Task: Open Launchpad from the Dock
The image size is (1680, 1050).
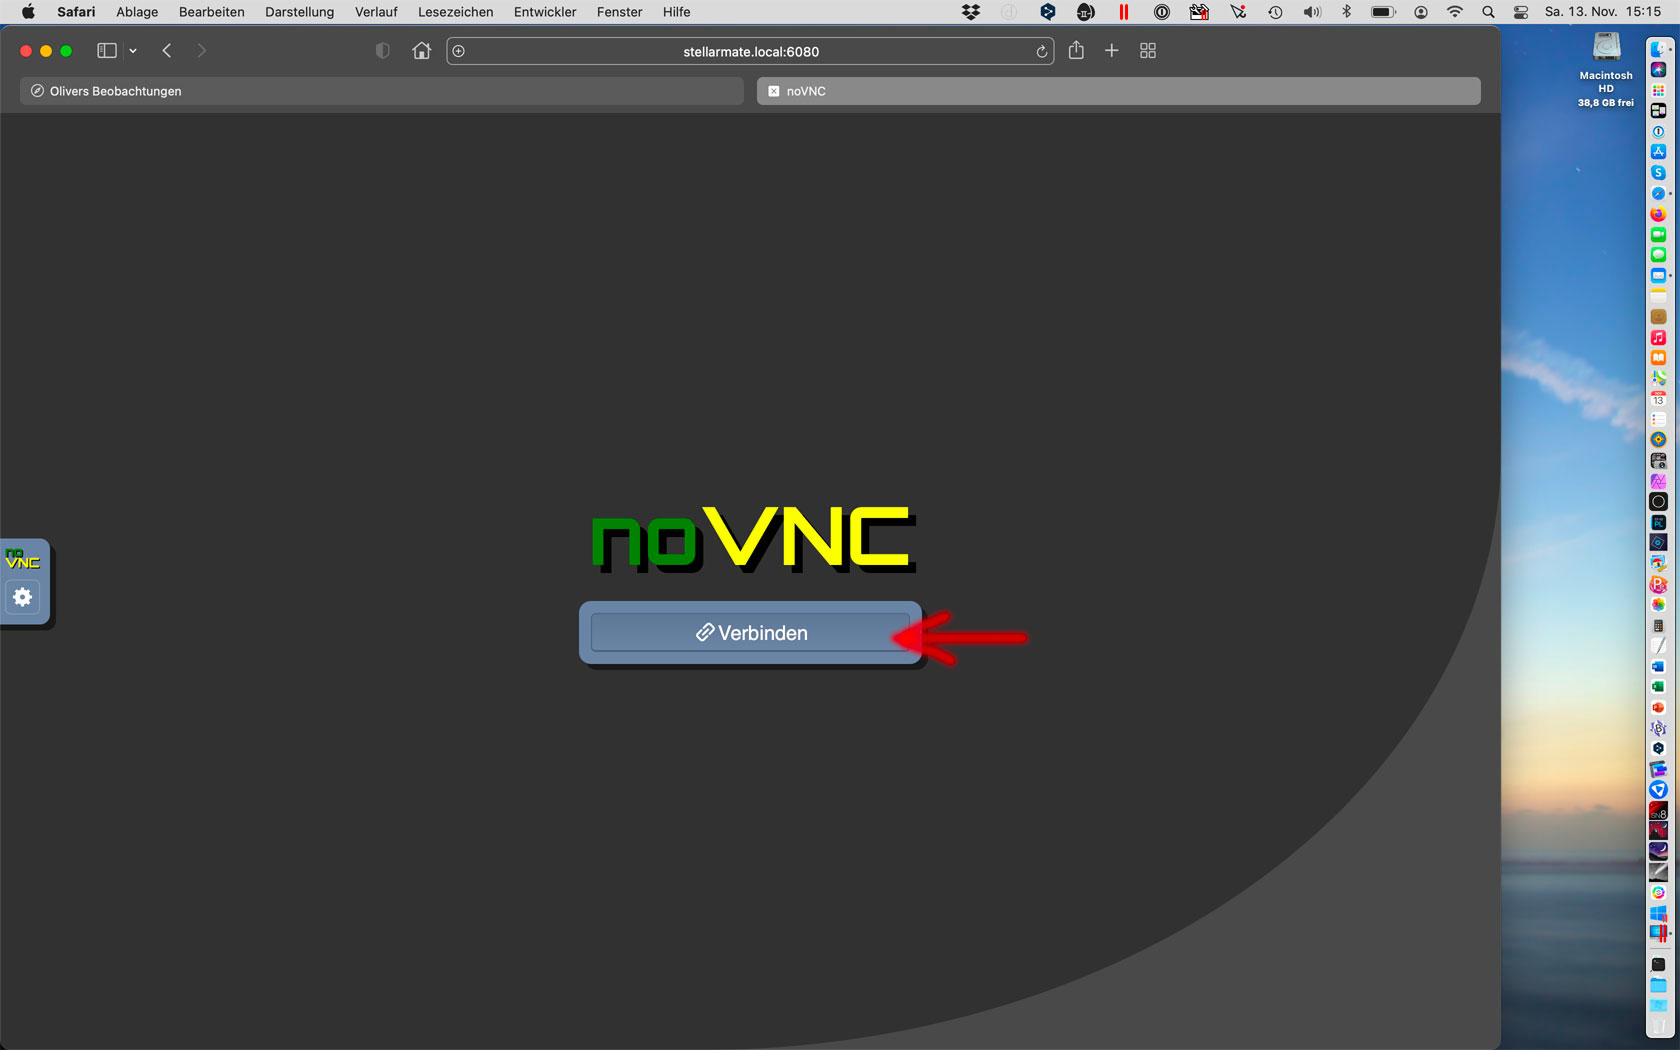Action: [1658, 90]
